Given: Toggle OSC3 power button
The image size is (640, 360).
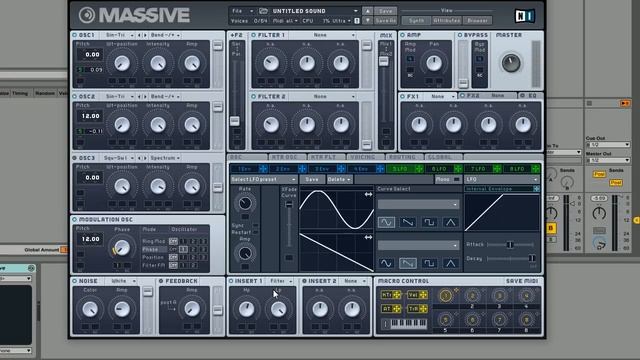Looking at the screenshot, I should point(75,158).
